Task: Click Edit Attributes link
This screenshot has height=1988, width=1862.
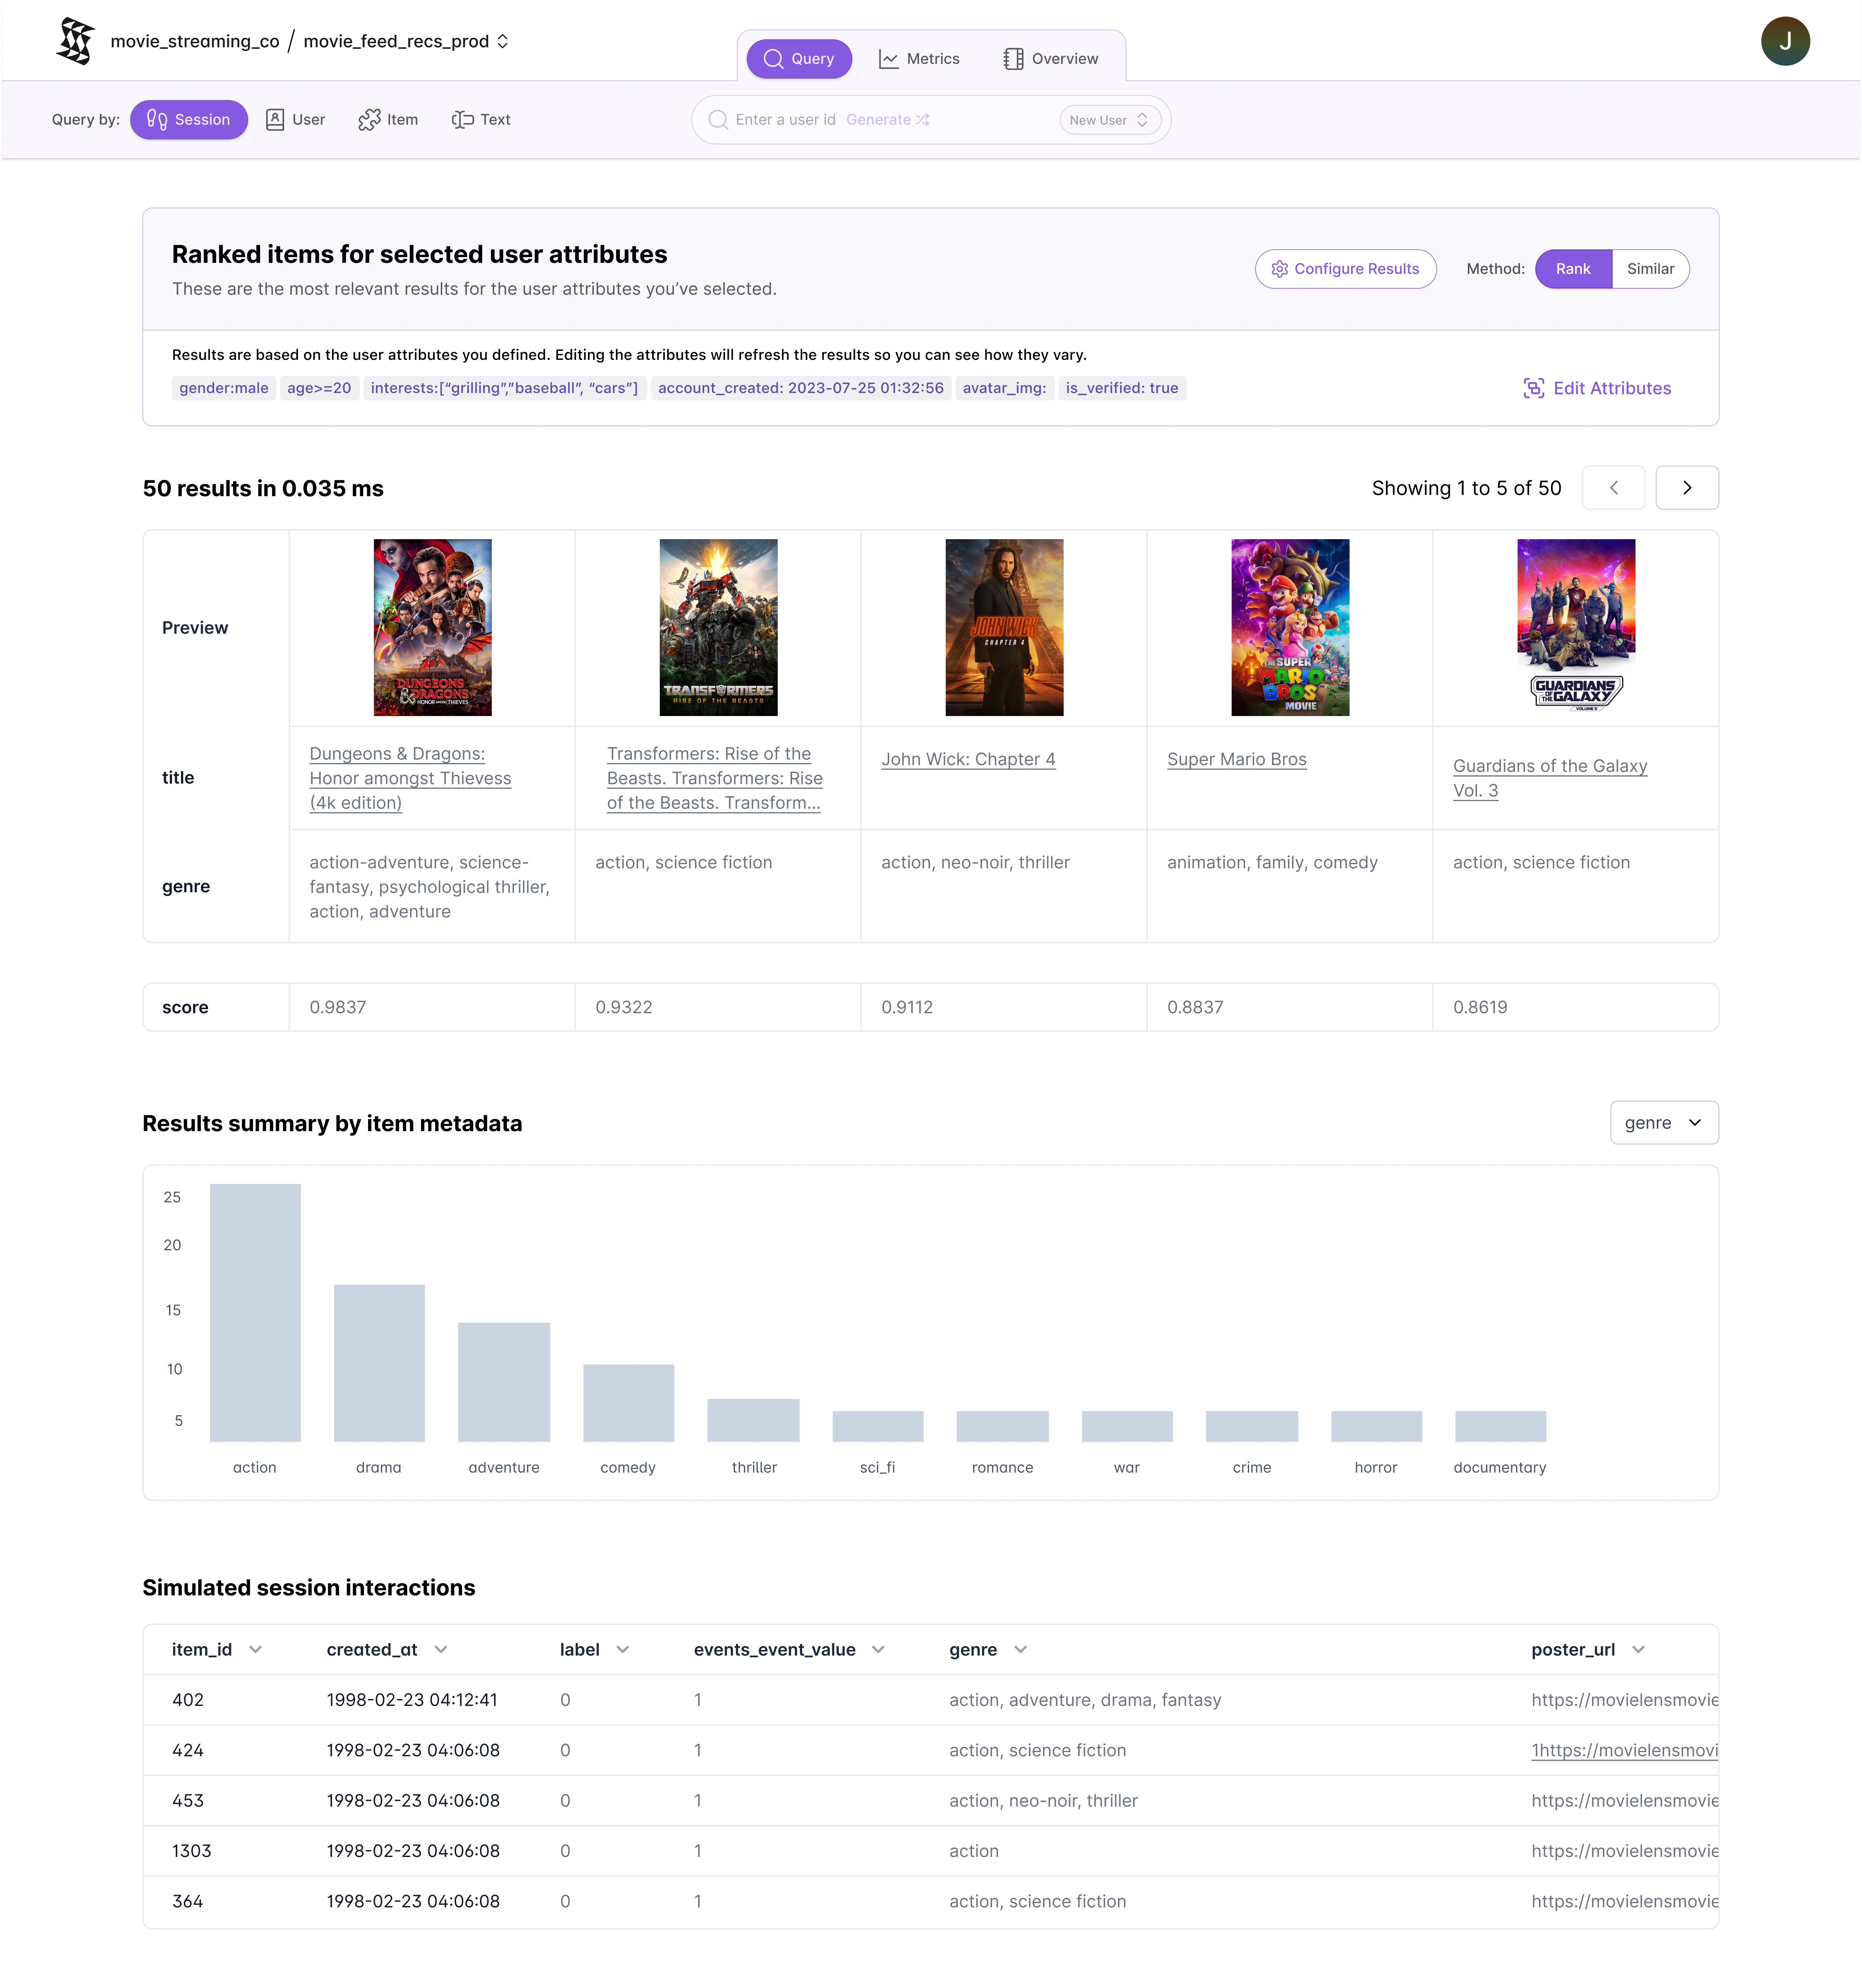Action: 1597,388
